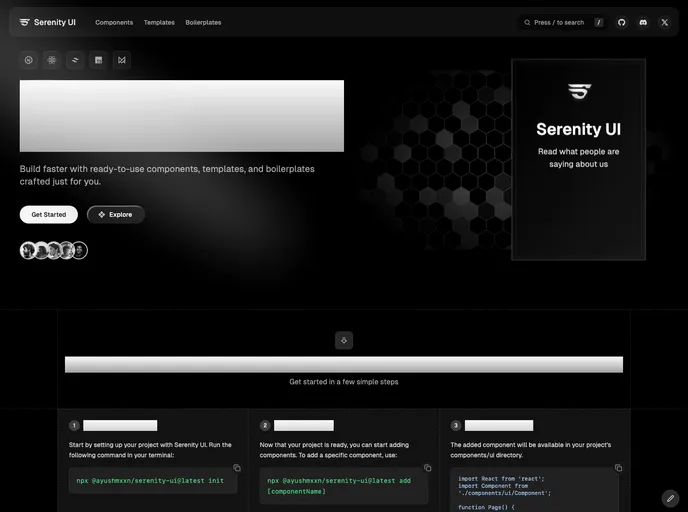Click the user avatars group
Image resolution: width=688 pixels, height=512 pixels.
(x=54, y=251)
